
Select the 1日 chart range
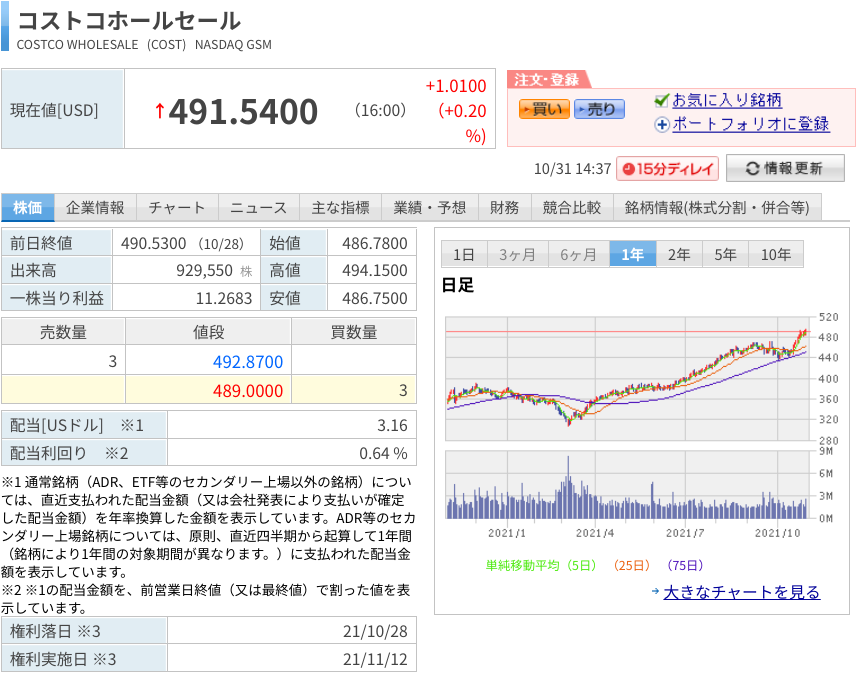pyautogui.click(x=463, y=254)
